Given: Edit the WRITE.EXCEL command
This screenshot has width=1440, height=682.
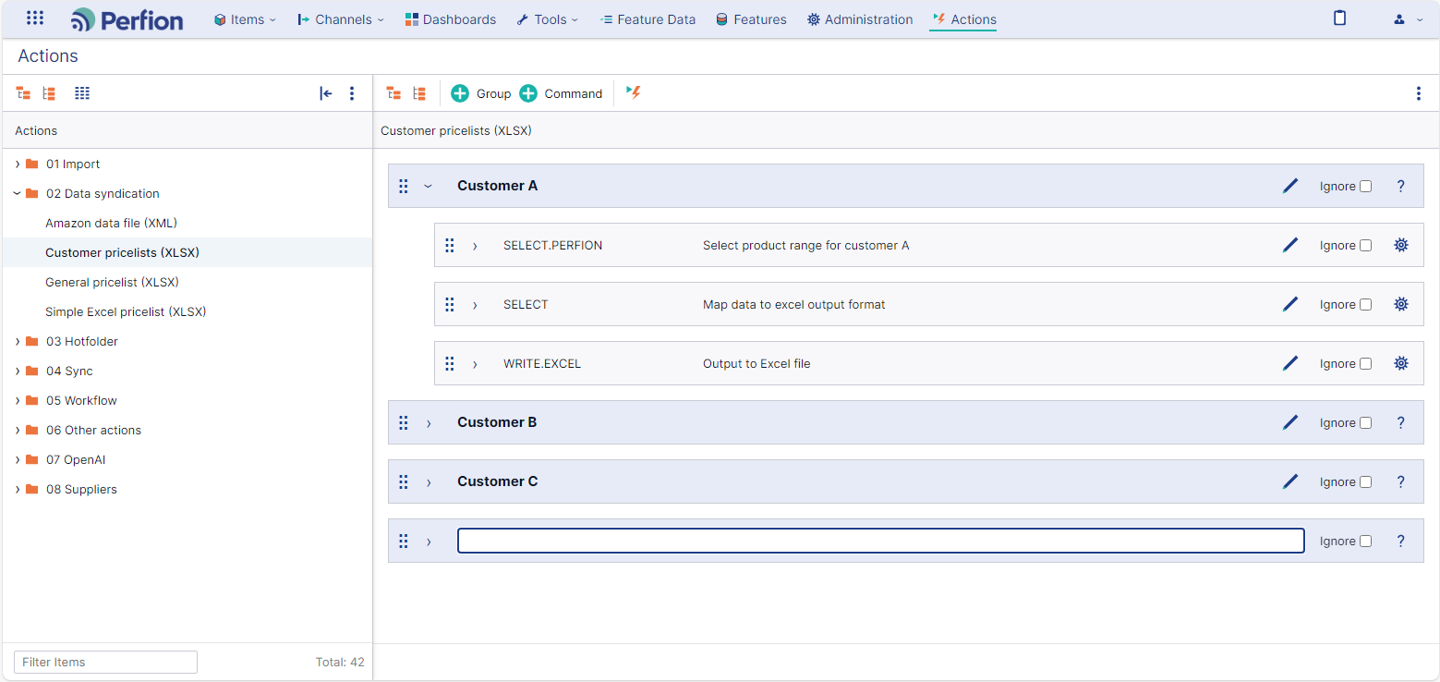Looking at the screenshot, I should 1291,363.
